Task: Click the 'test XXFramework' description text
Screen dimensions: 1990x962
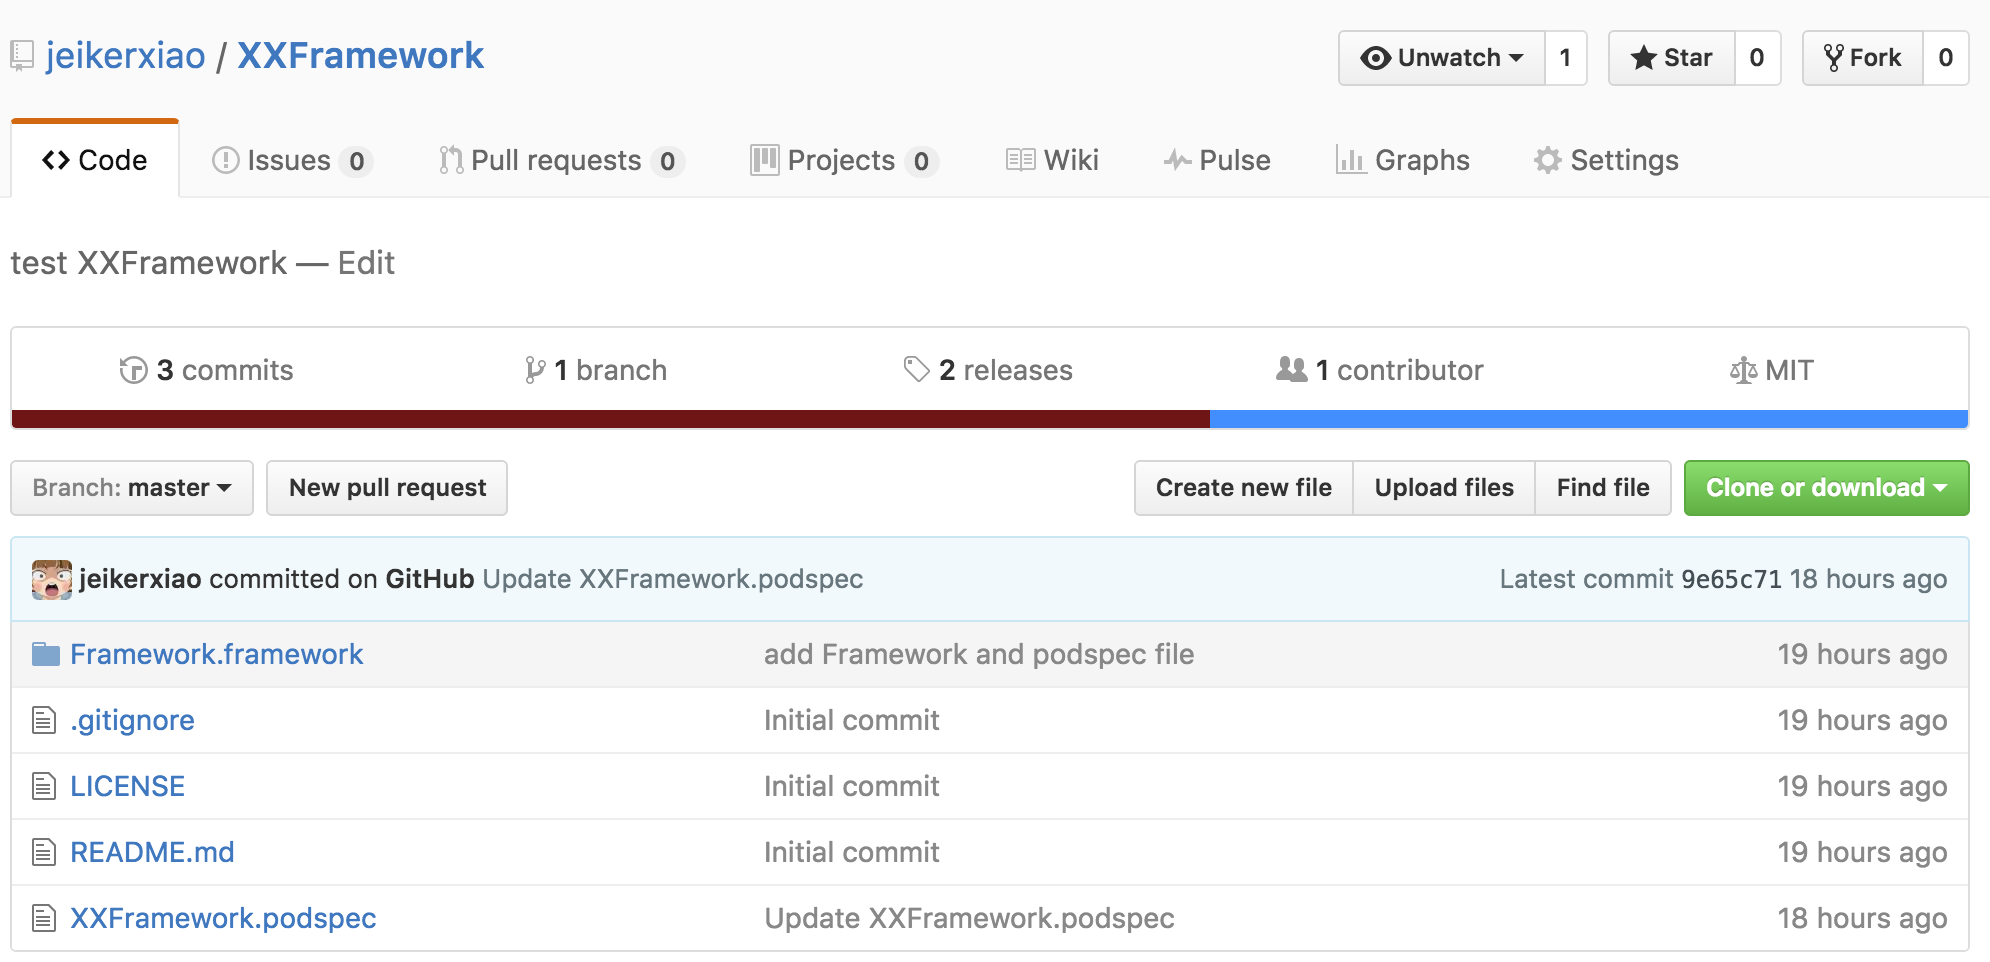Action: pos(149,263)
